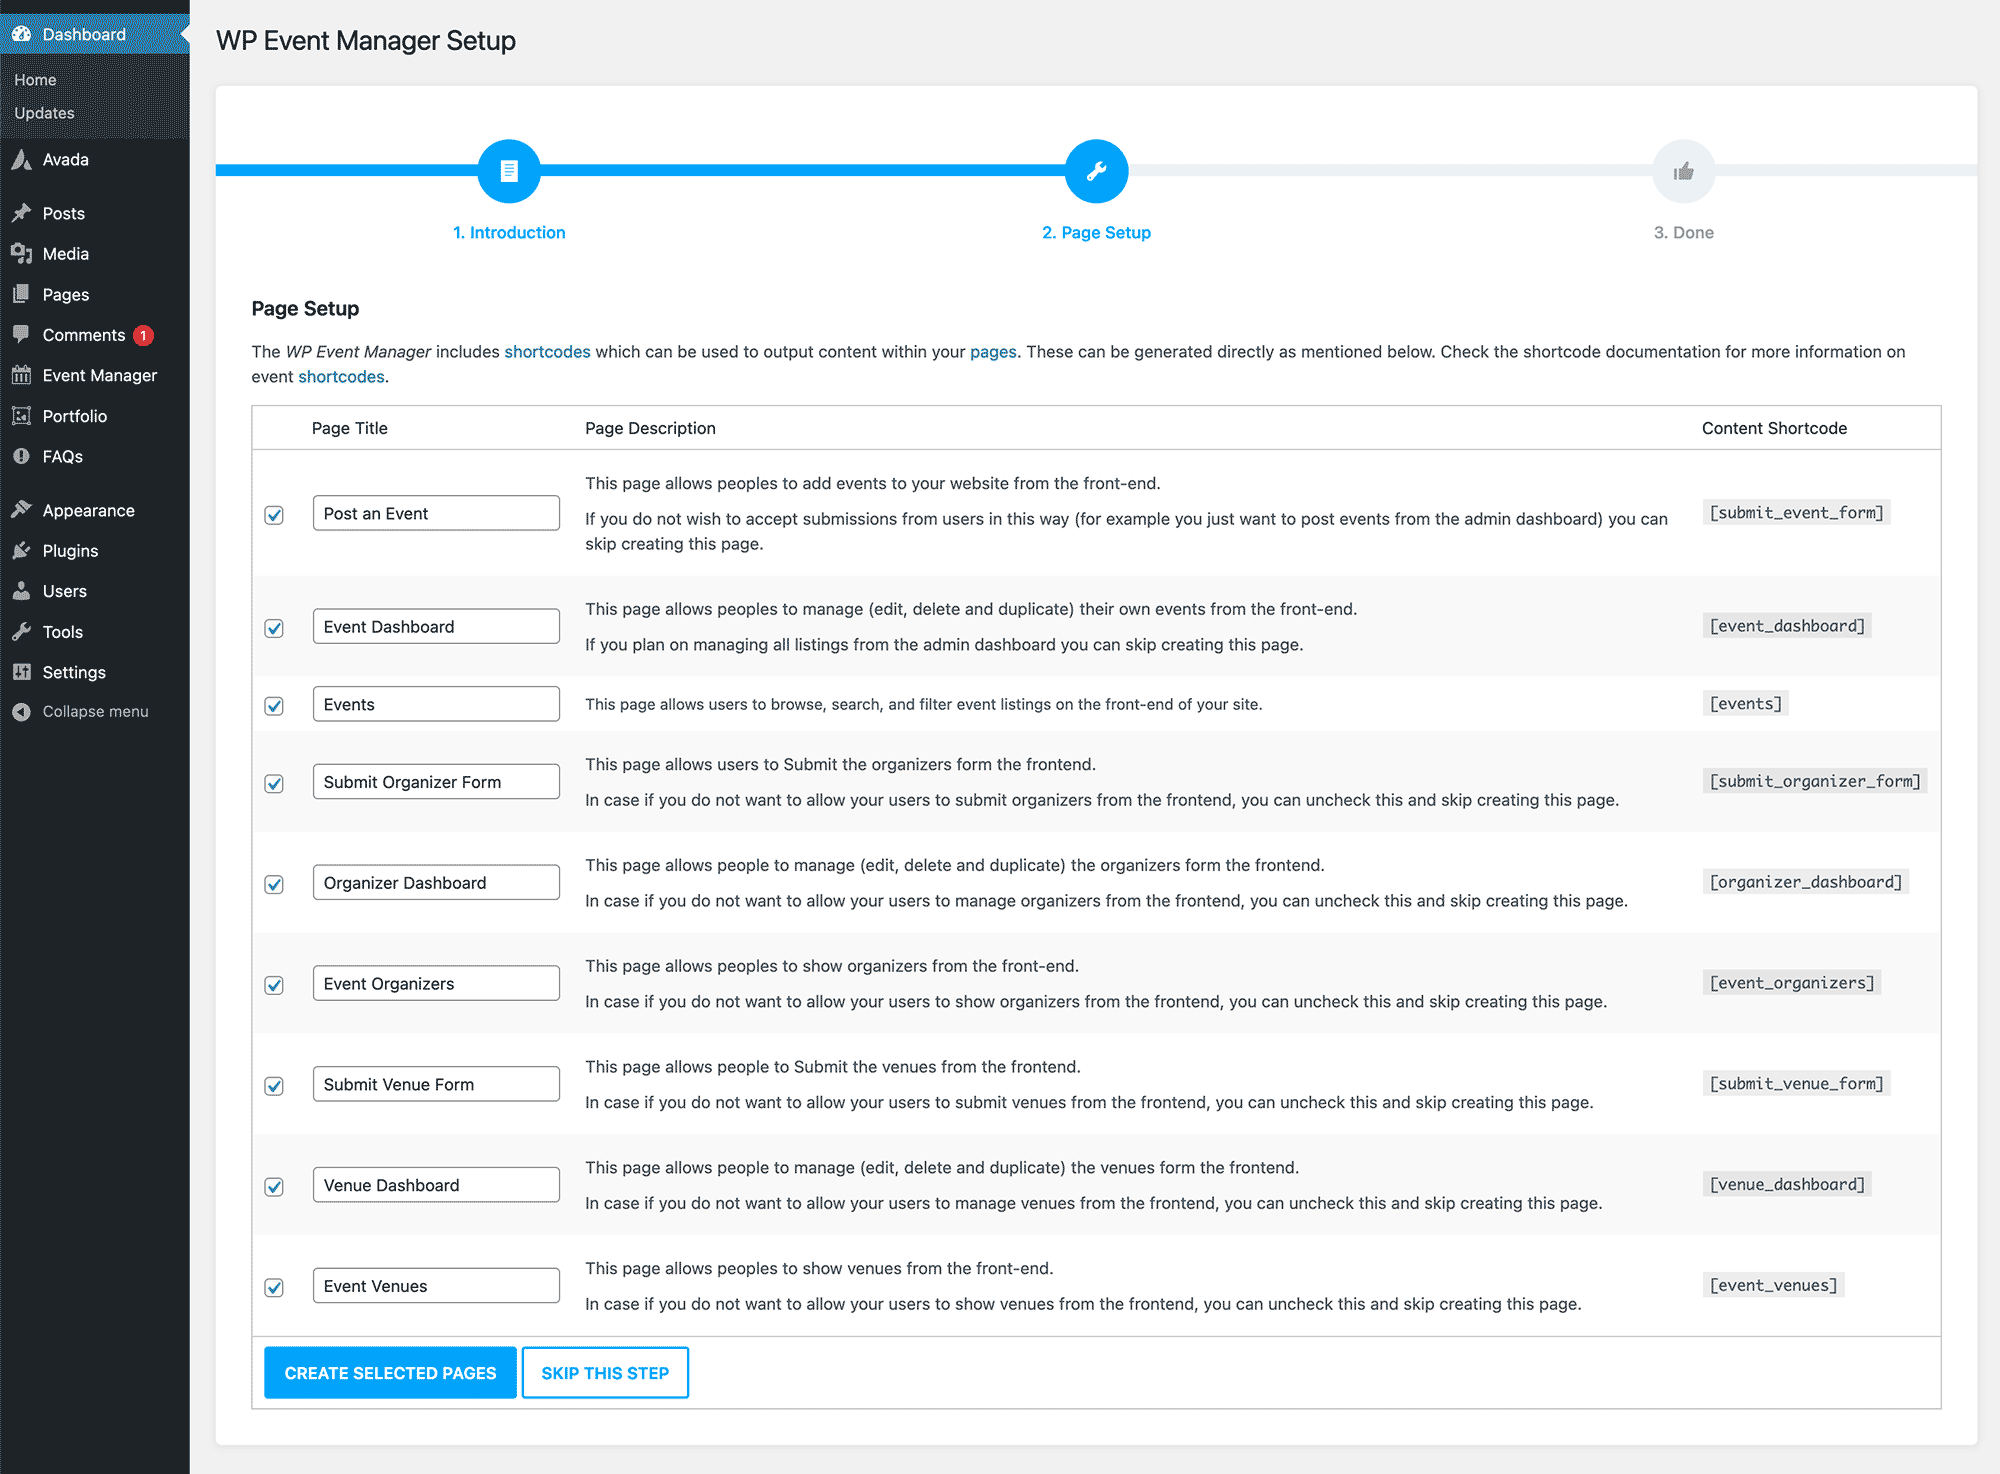This screenshot has width=2000, height=1474.
Task: Select the [submit_organizer_form] shortcode
Action: point(1815,781)
